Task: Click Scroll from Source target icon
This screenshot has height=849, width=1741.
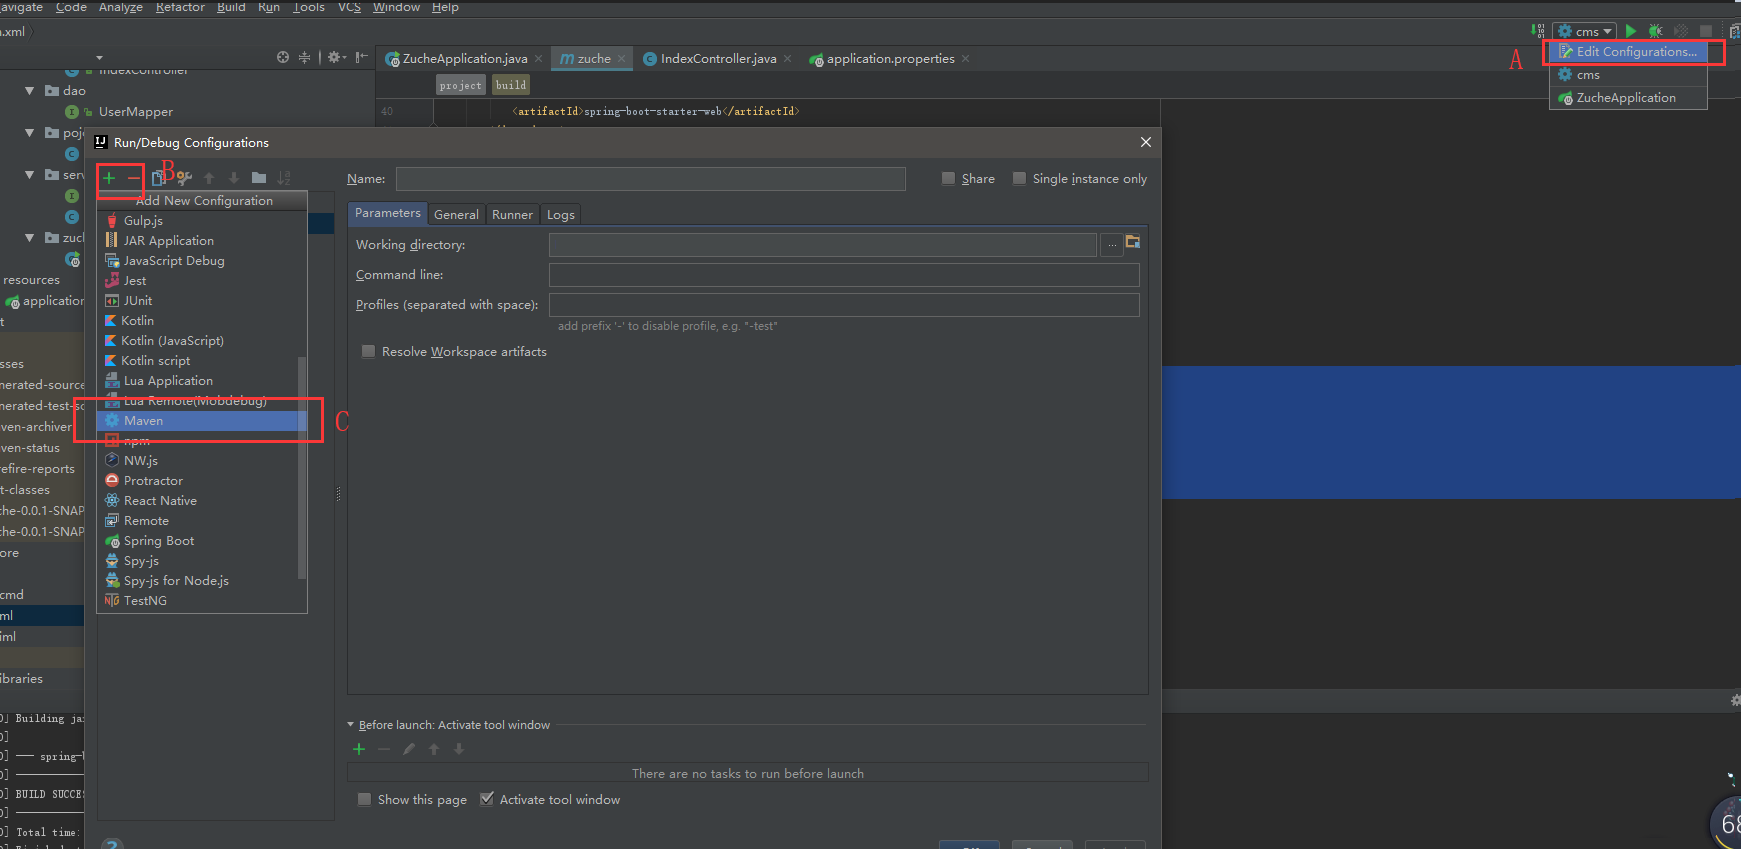Action: pos(283,58)
